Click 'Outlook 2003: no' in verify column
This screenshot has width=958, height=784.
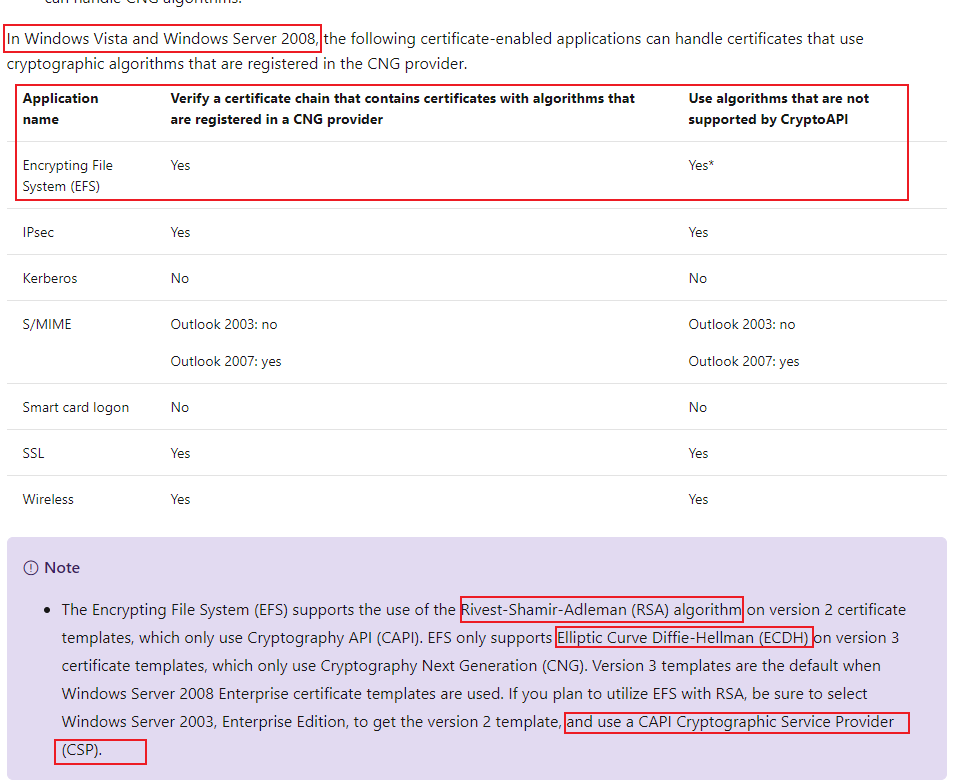click(x=224, y=324)
